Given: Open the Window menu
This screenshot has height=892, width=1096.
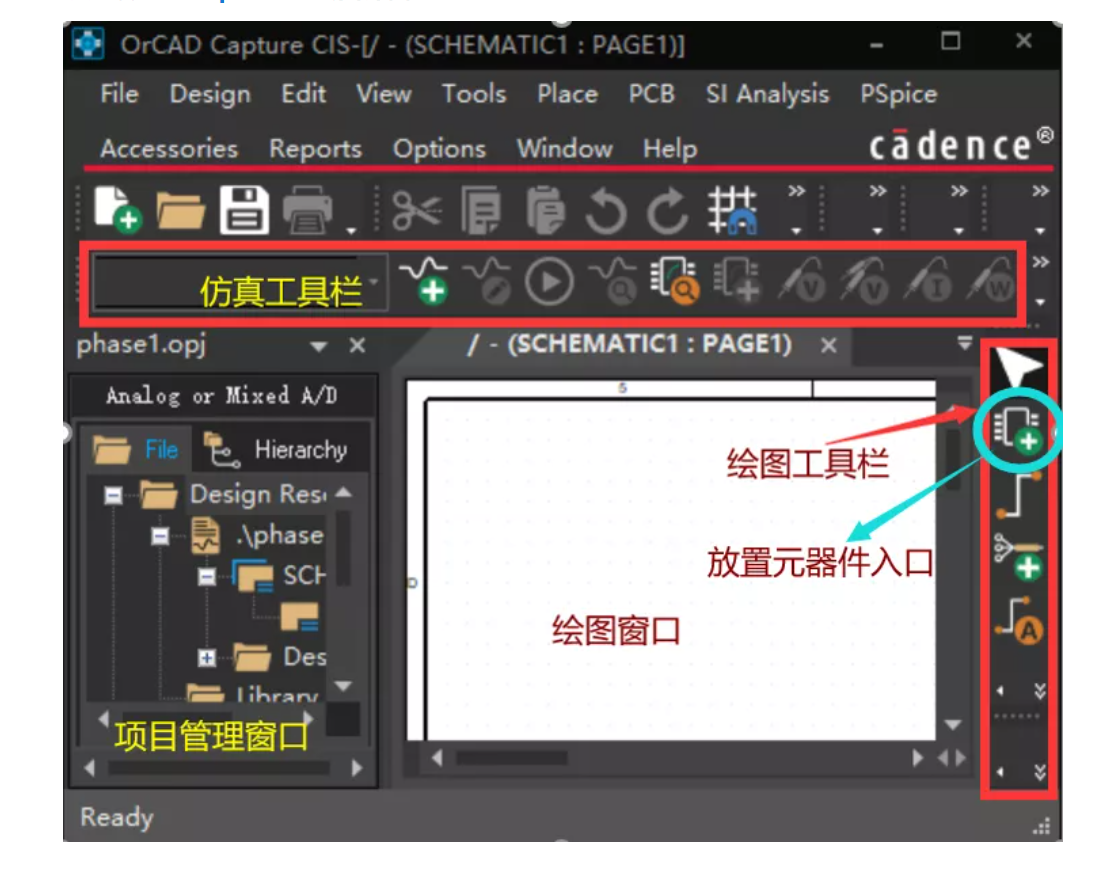Looking at the screenshot, I should tap(565, 148).
